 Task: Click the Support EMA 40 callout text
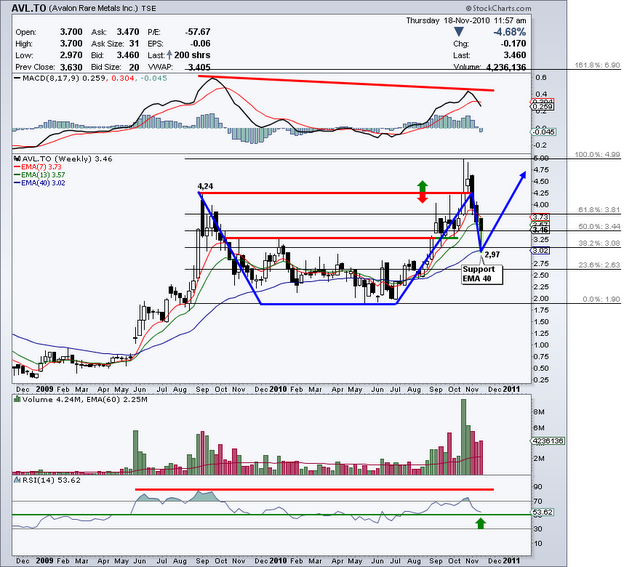pyautogui.click(x=479, y=274)
